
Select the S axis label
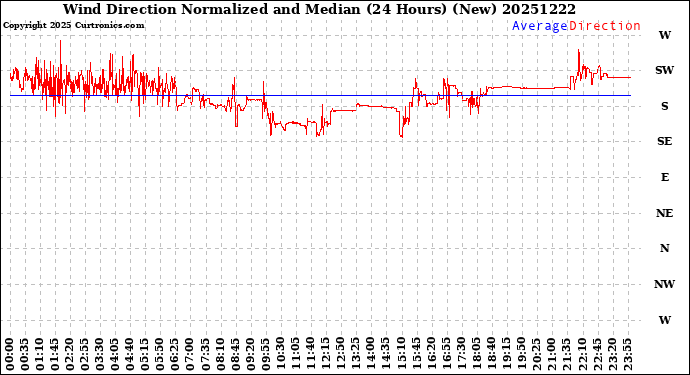tap(665, 106)
